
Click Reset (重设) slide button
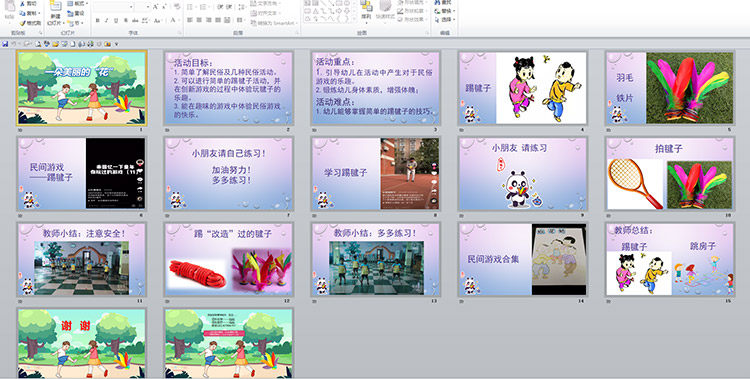pyautogui.click(x=76, y=13)
